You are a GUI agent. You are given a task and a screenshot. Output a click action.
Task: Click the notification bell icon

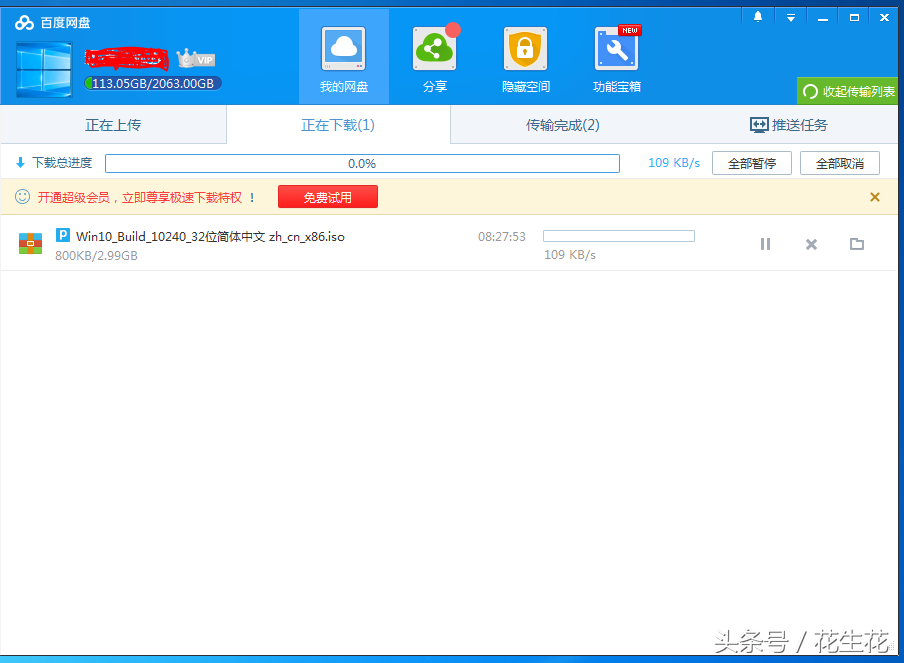tap(758, 17)
